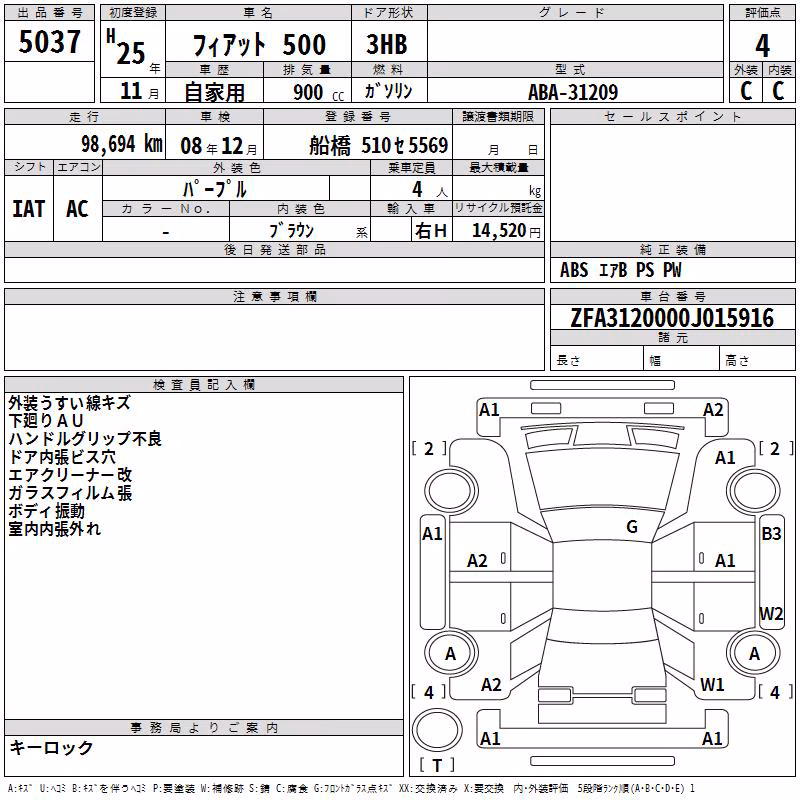Click the W1 marker near rear quarter

(x=712, y=685)
